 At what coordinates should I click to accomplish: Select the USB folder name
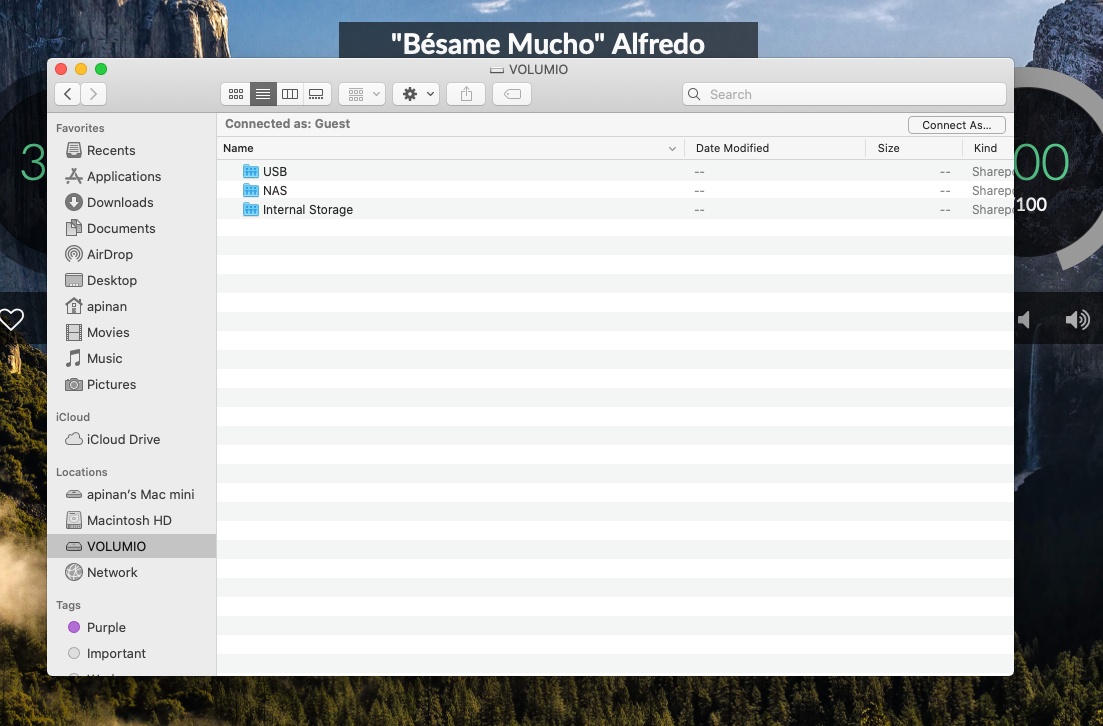275,172
